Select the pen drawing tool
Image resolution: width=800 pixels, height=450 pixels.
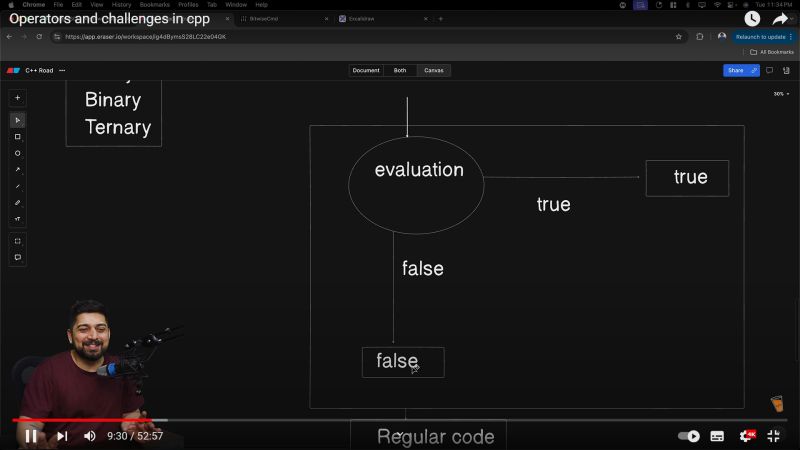17,203
